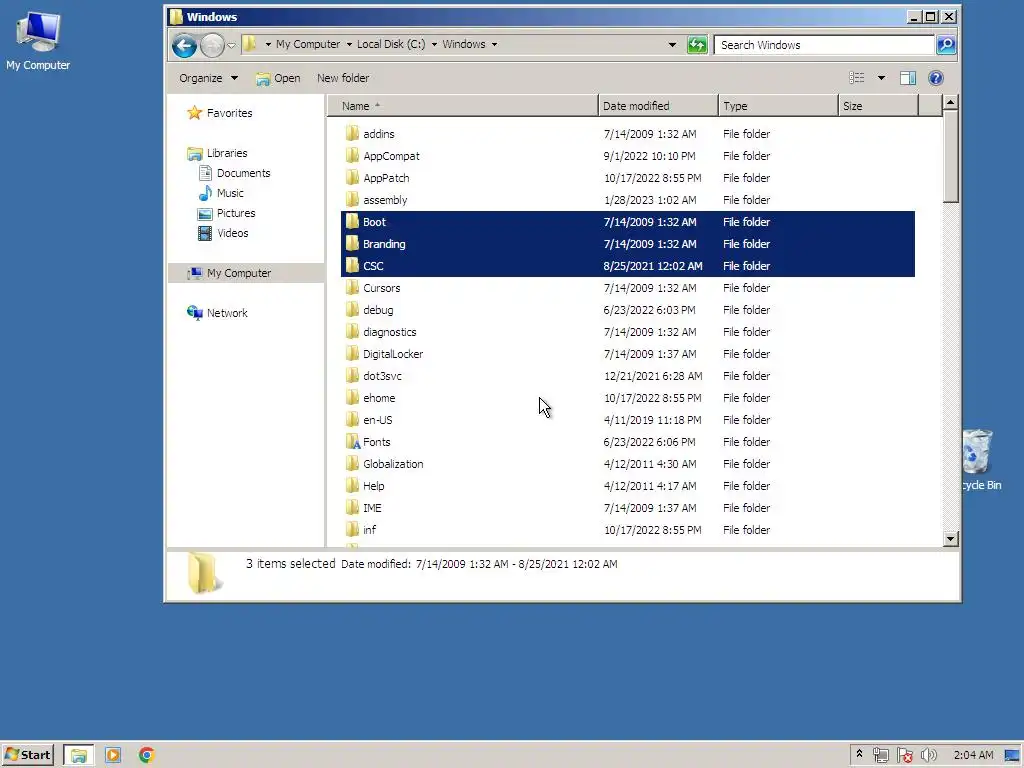The height and width of the screenshot is (768, 1024).
Task: Go back with the Back arrow button
Action: point(184,45)
